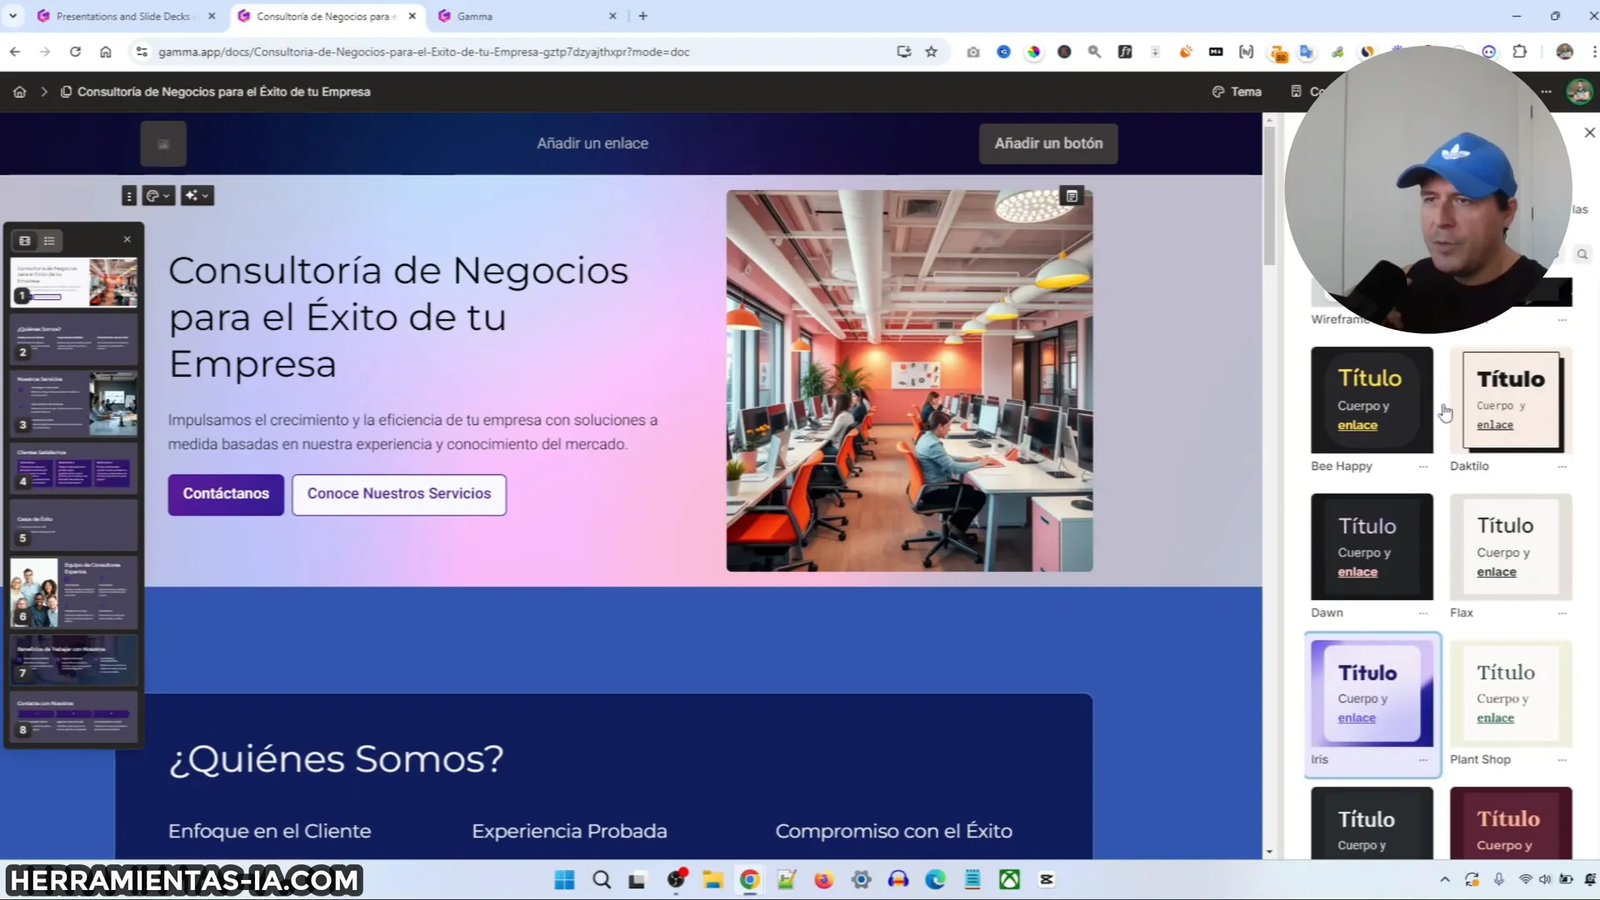Image resolution: width=1600 pixels, height=900 pixels.
Task: Select slide 4 thumbnail in side panel
Action: coord(73,470)
